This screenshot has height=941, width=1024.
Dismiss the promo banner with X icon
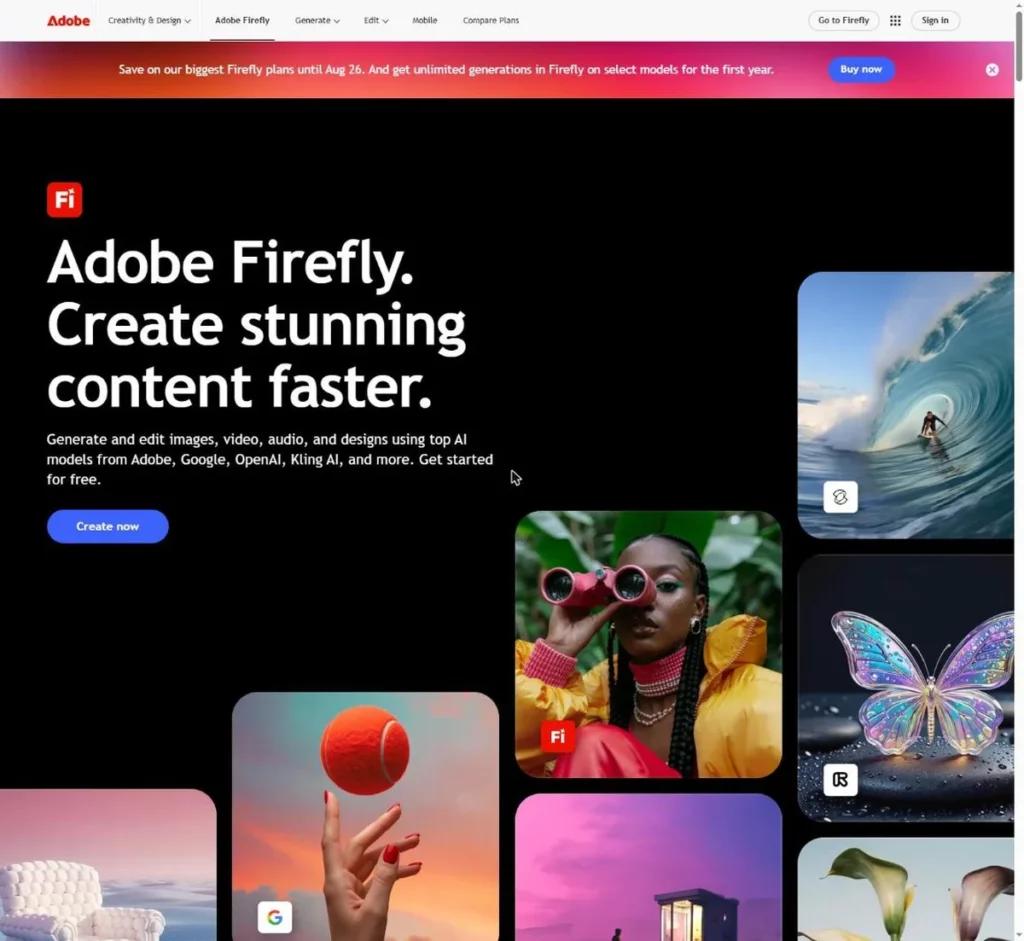(x=992, y=70)
